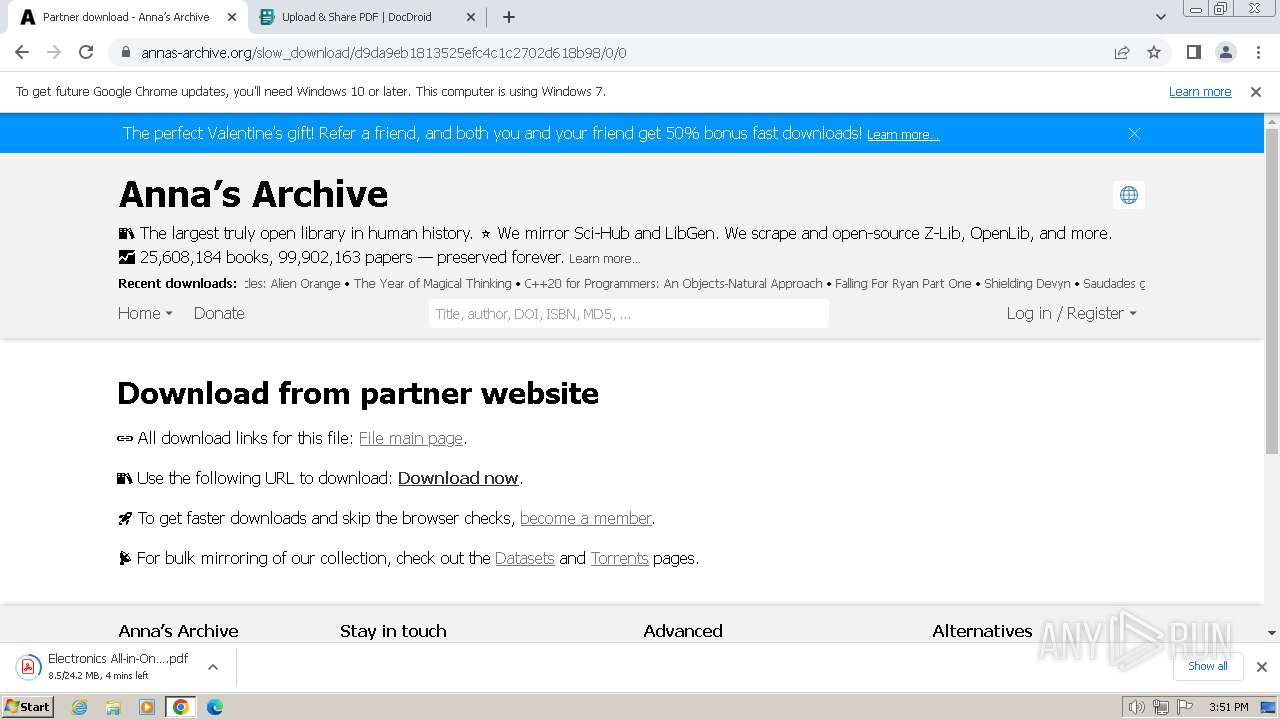Close the downloads shelf

click(1262, 666)
